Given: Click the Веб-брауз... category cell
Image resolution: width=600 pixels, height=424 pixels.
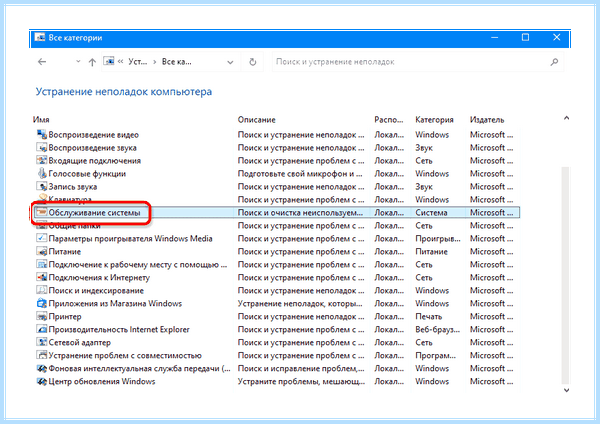Looking at the screenshot, I should pos(437,329).
